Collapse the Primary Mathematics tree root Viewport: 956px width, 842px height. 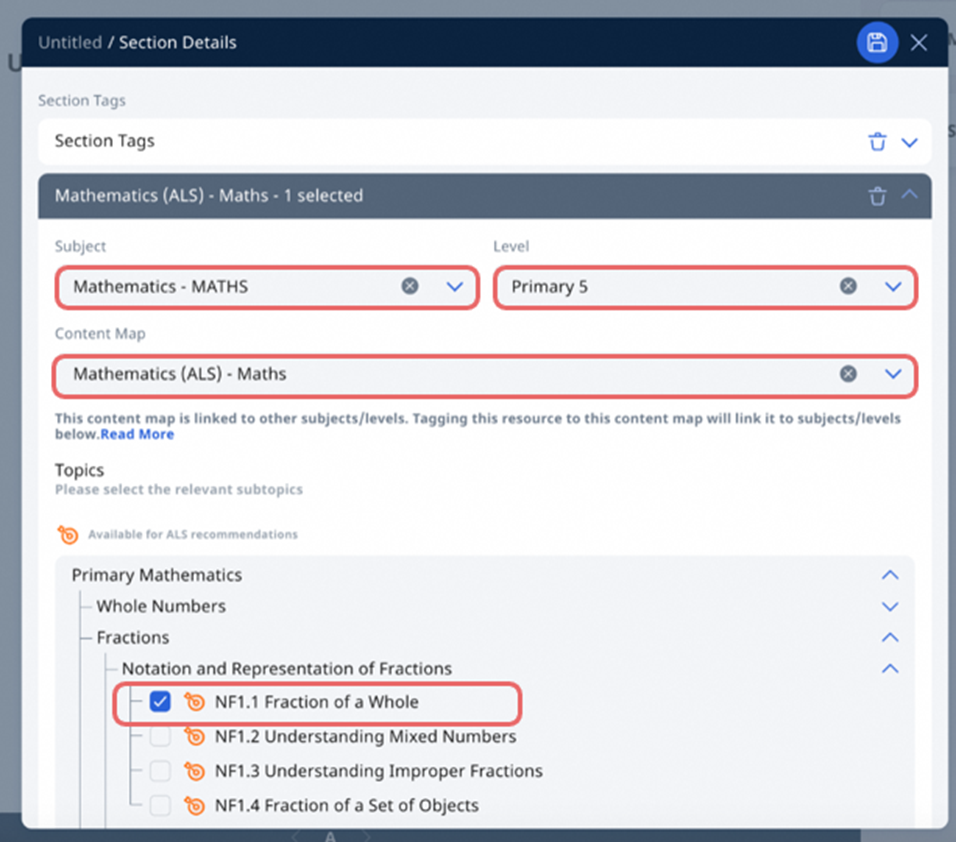[x=889, y=575]
